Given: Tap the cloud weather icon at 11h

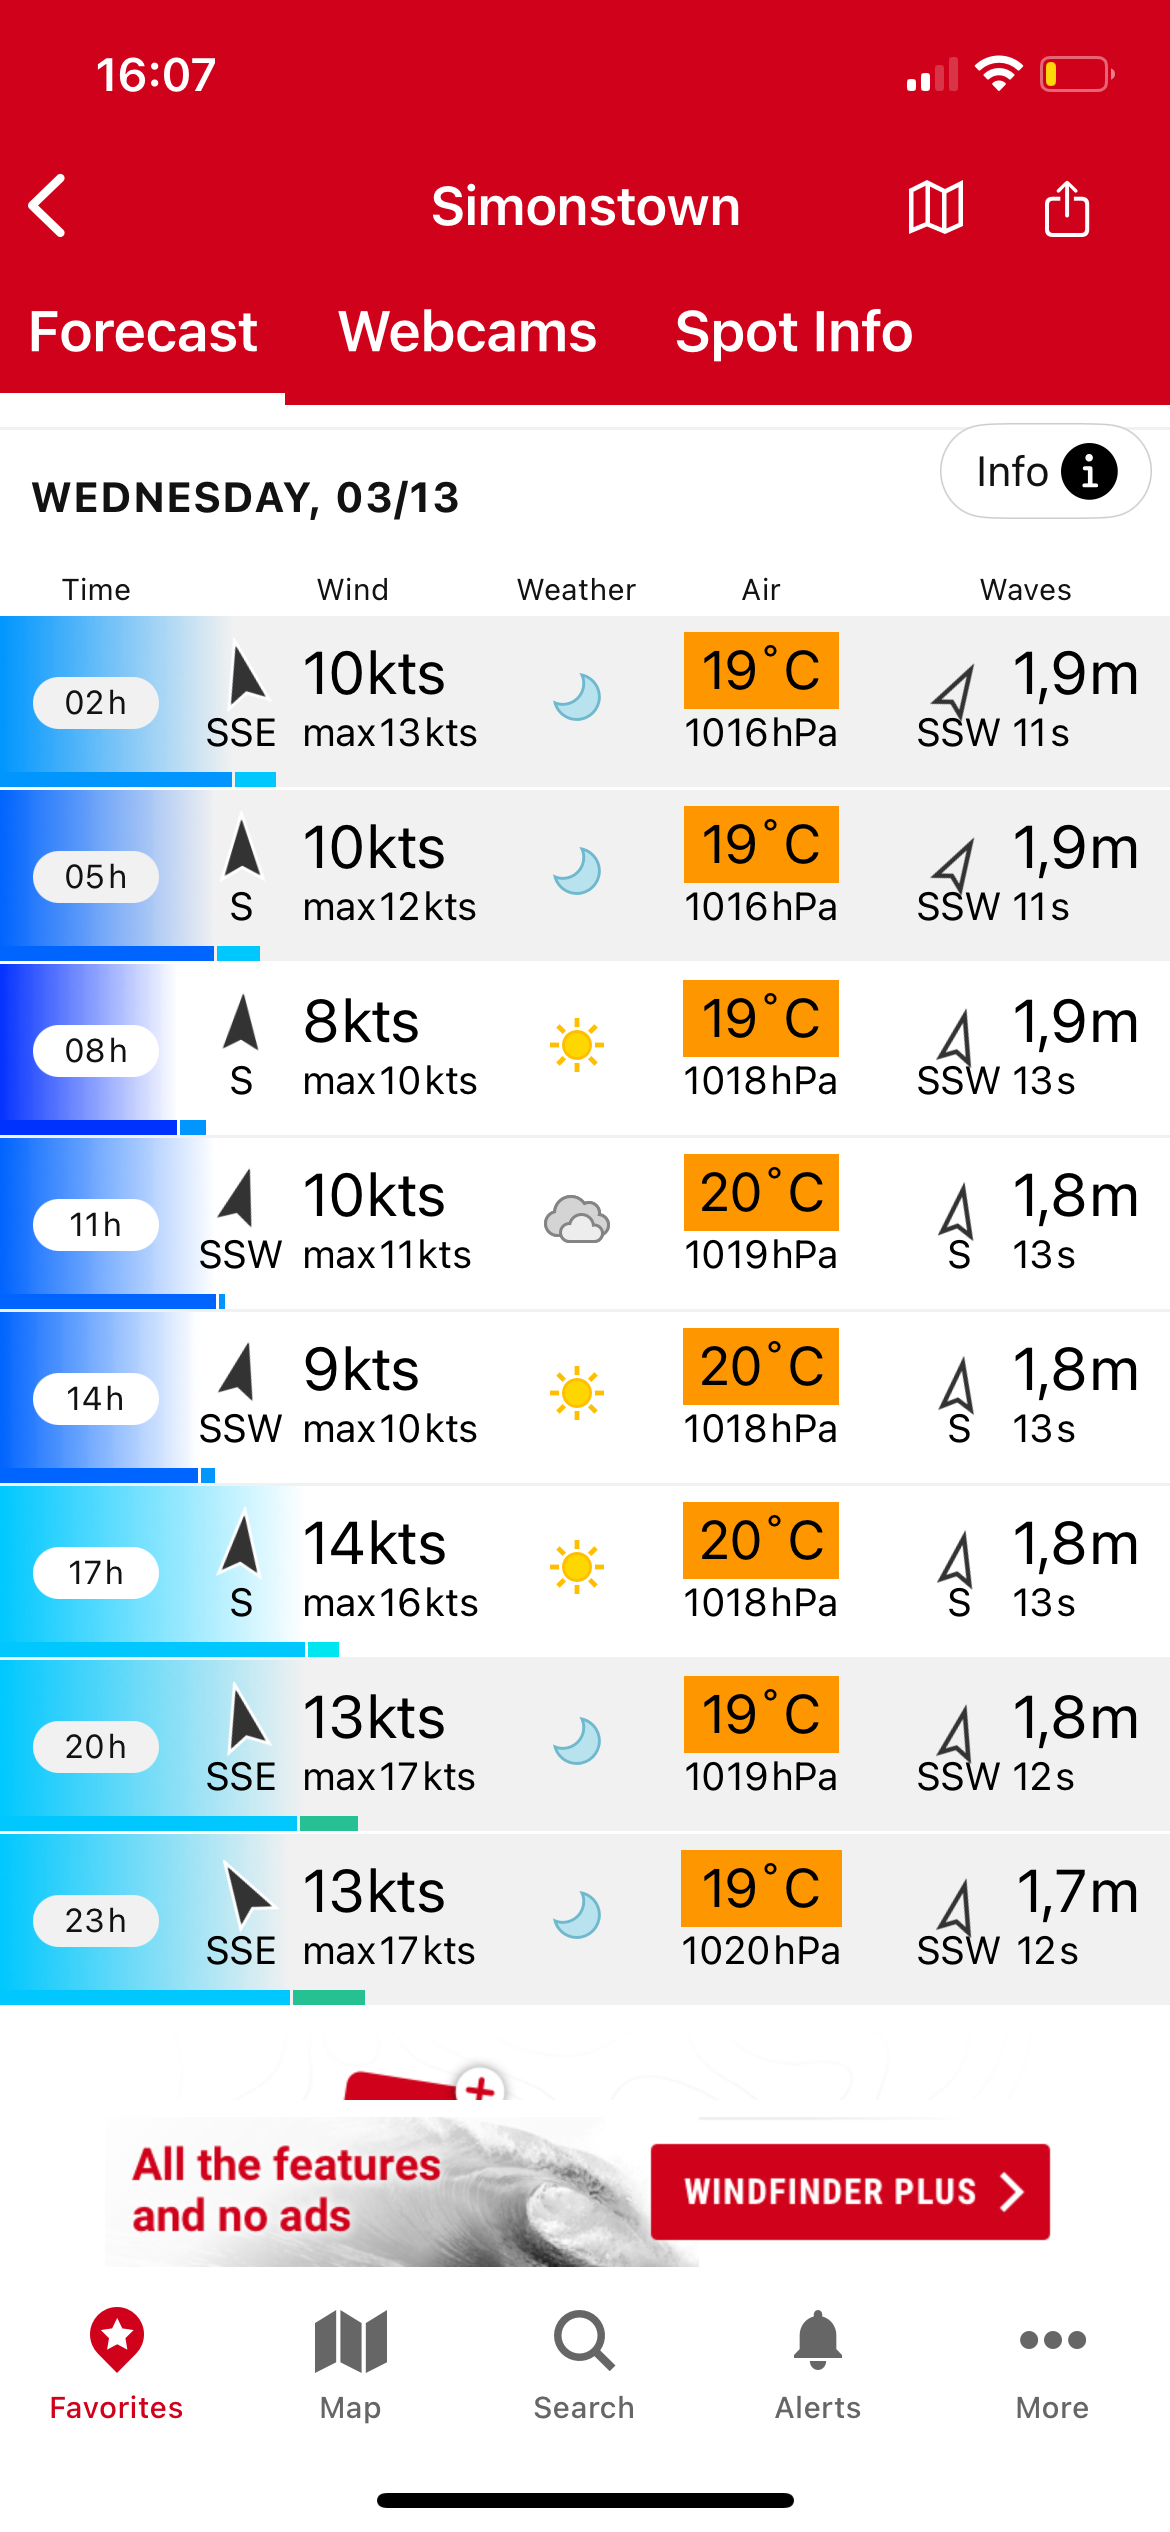Looking at the screenshot, I should click(x=577, y=1220).
